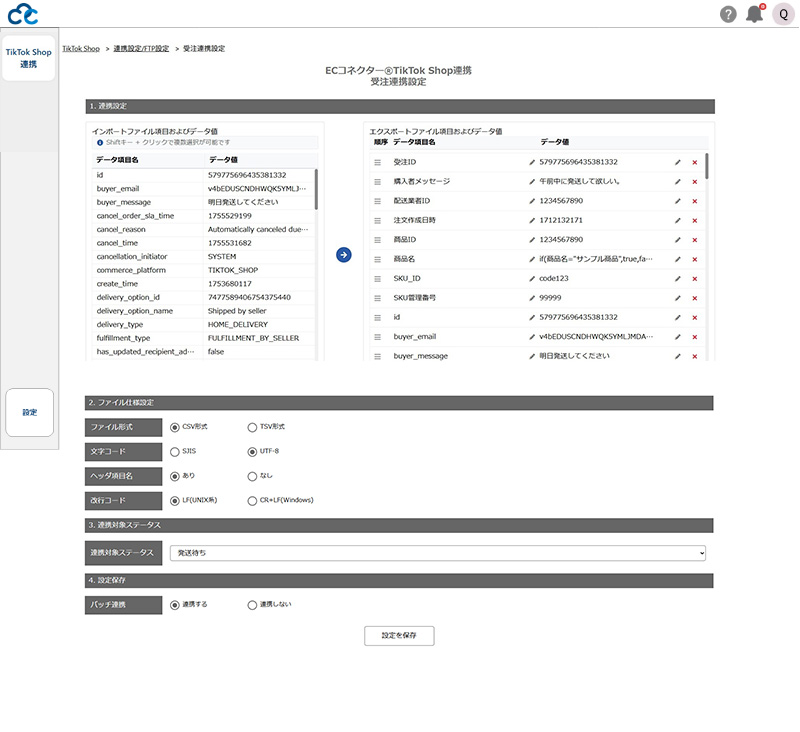Screen dimensions: 800x732
Task: Select TSV形式 file format
Action: (x=252, y=427)
